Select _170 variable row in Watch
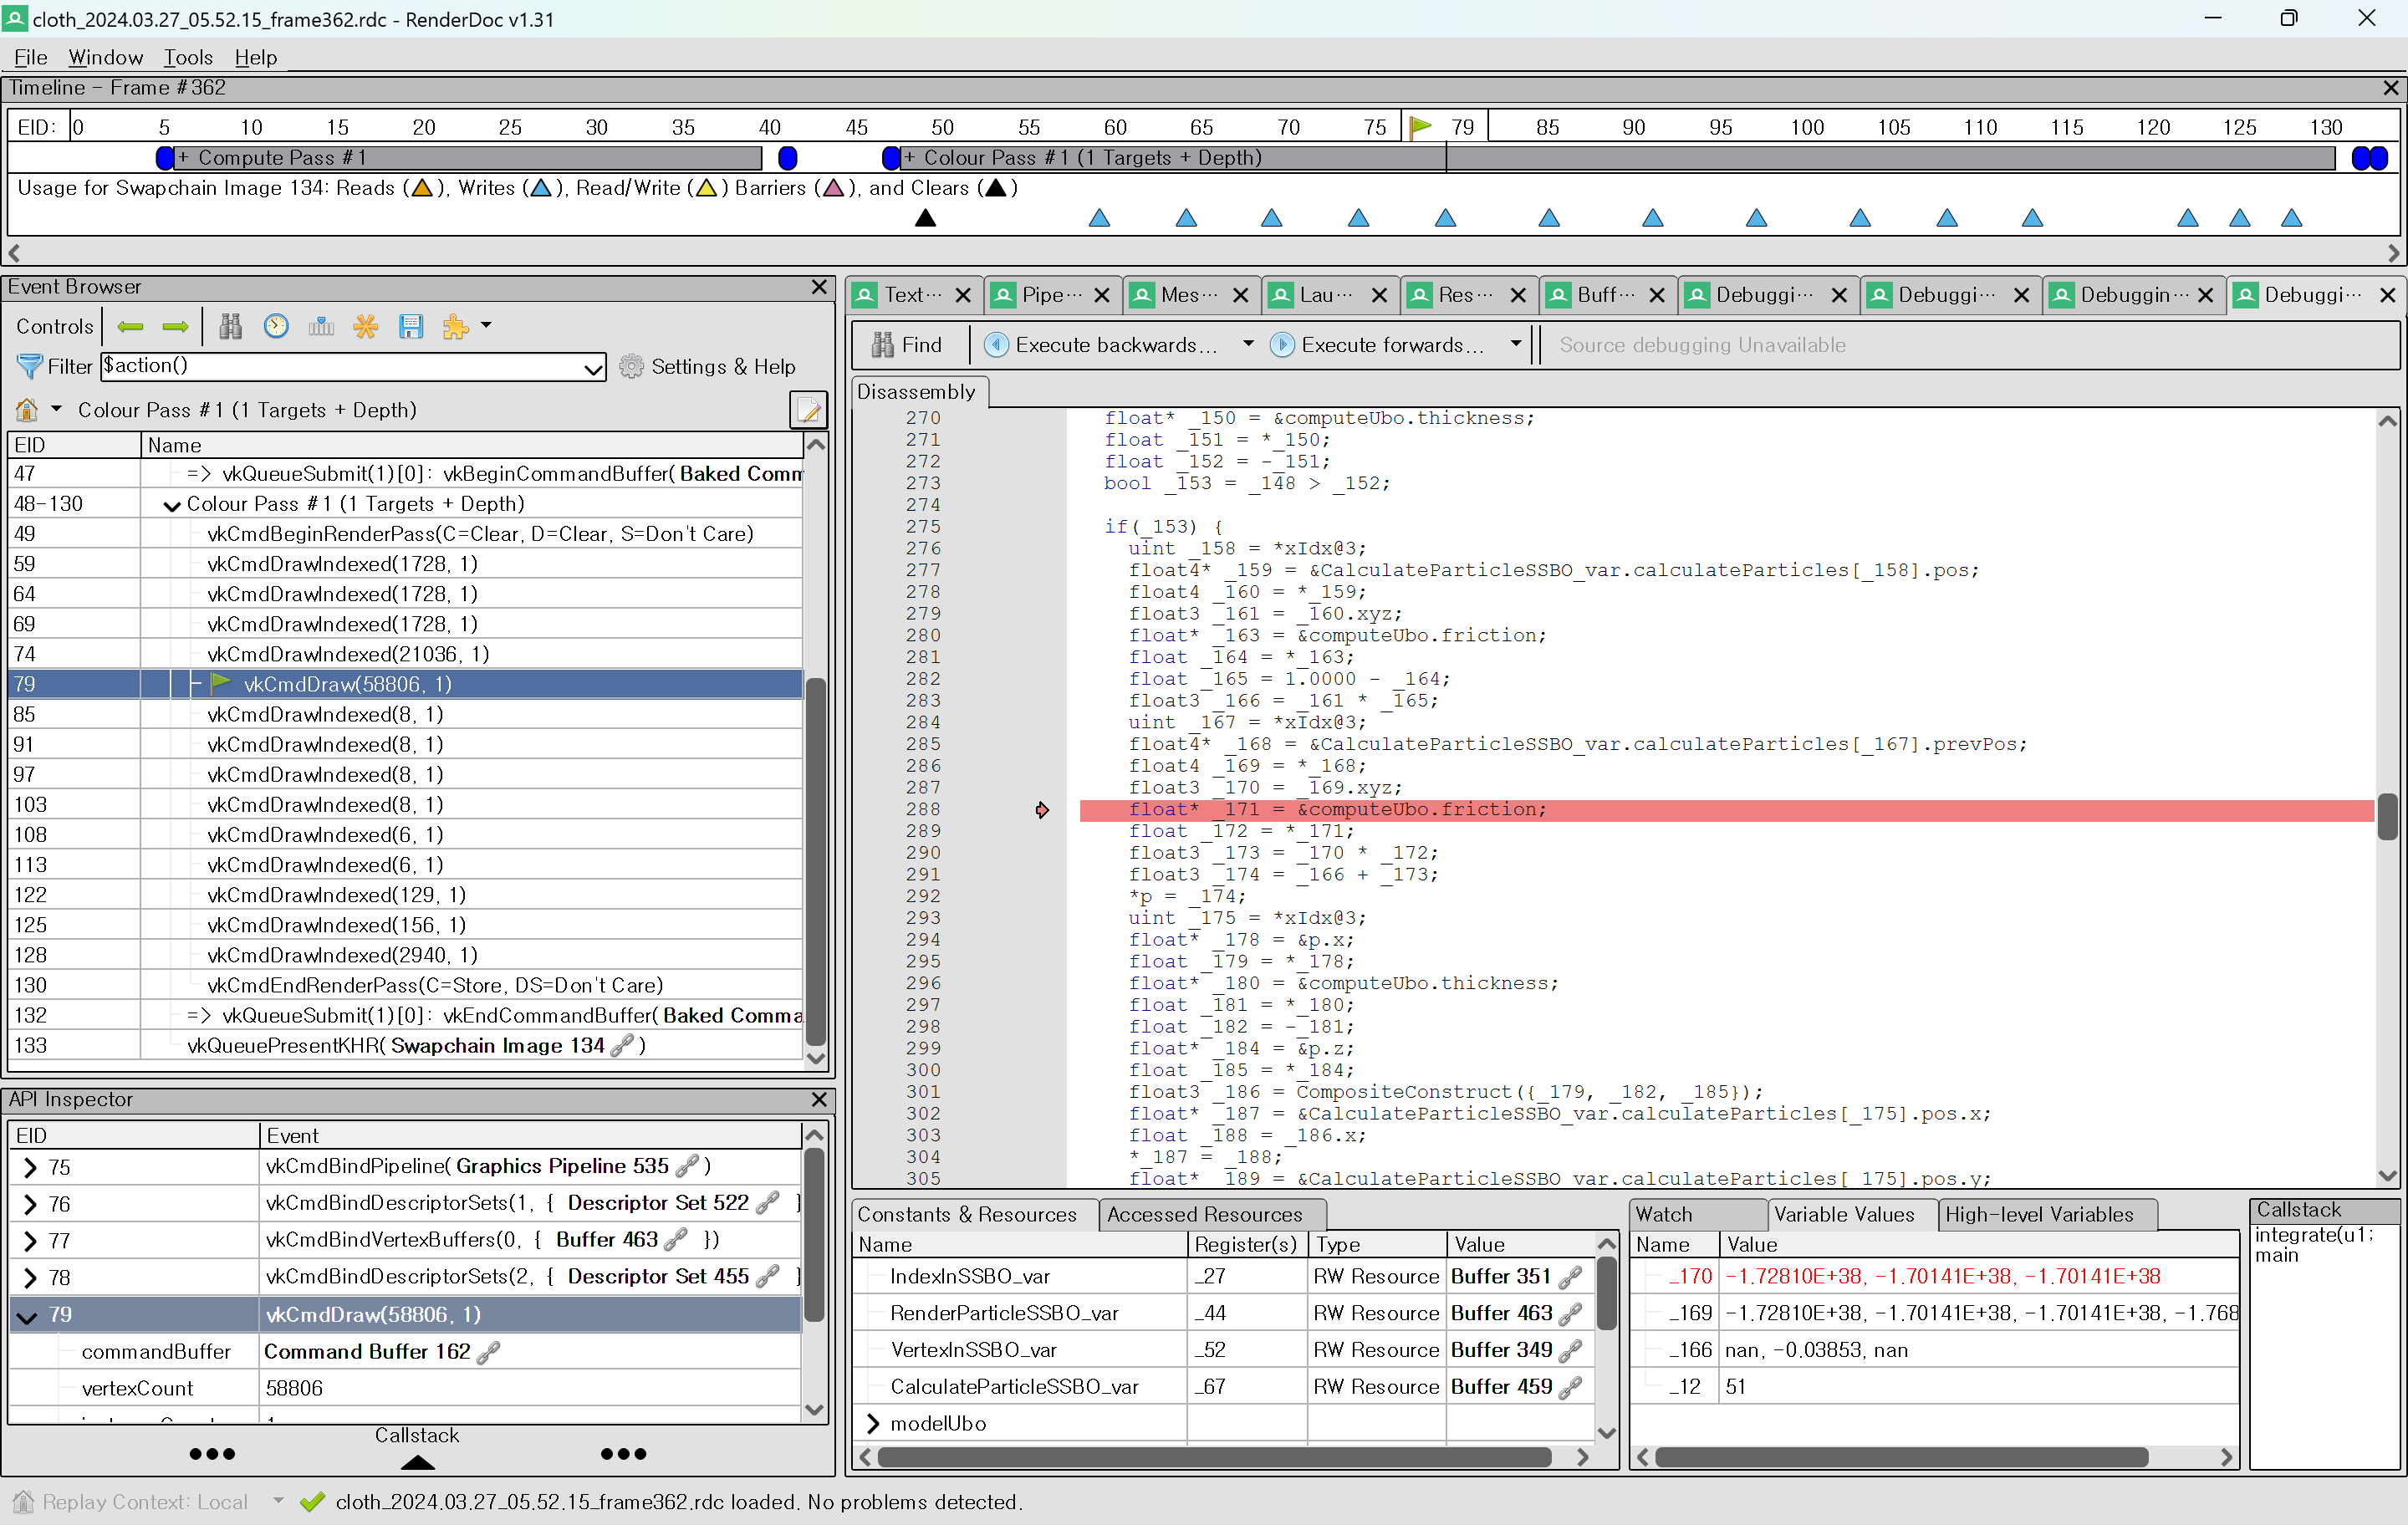 pyautogui.click(x=1934, y=1277)
